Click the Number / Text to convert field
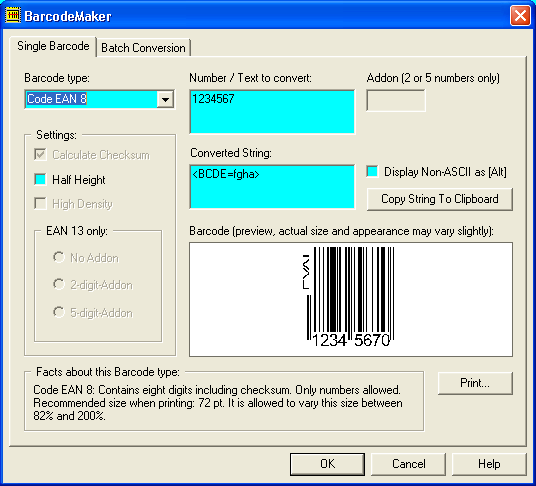Image resolution: width=536 pixels, height=486 pixels. pos(272,112)
